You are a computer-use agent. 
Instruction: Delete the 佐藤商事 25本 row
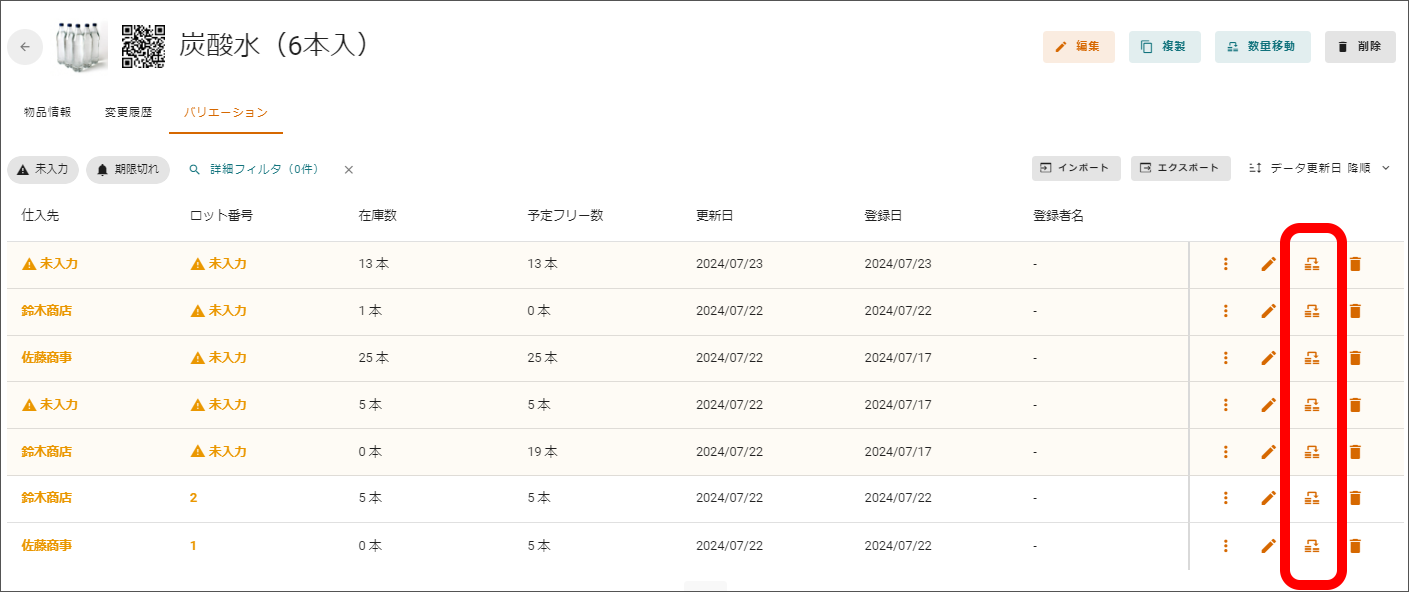point(1355,358)
